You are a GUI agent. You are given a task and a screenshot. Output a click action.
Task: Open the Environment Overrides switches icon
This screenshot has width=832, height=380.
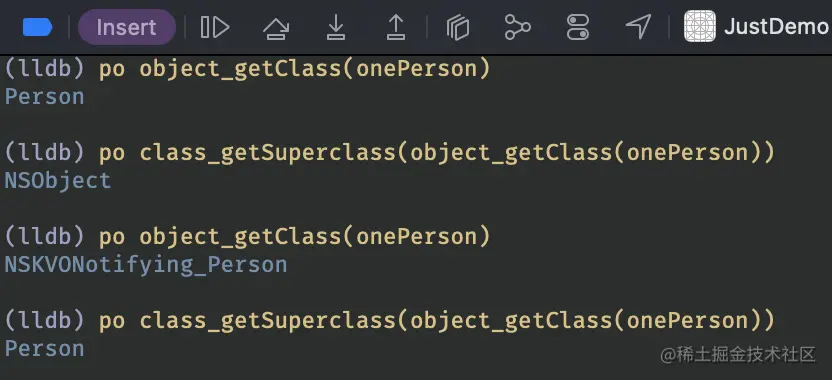click(x=578, y=27)
